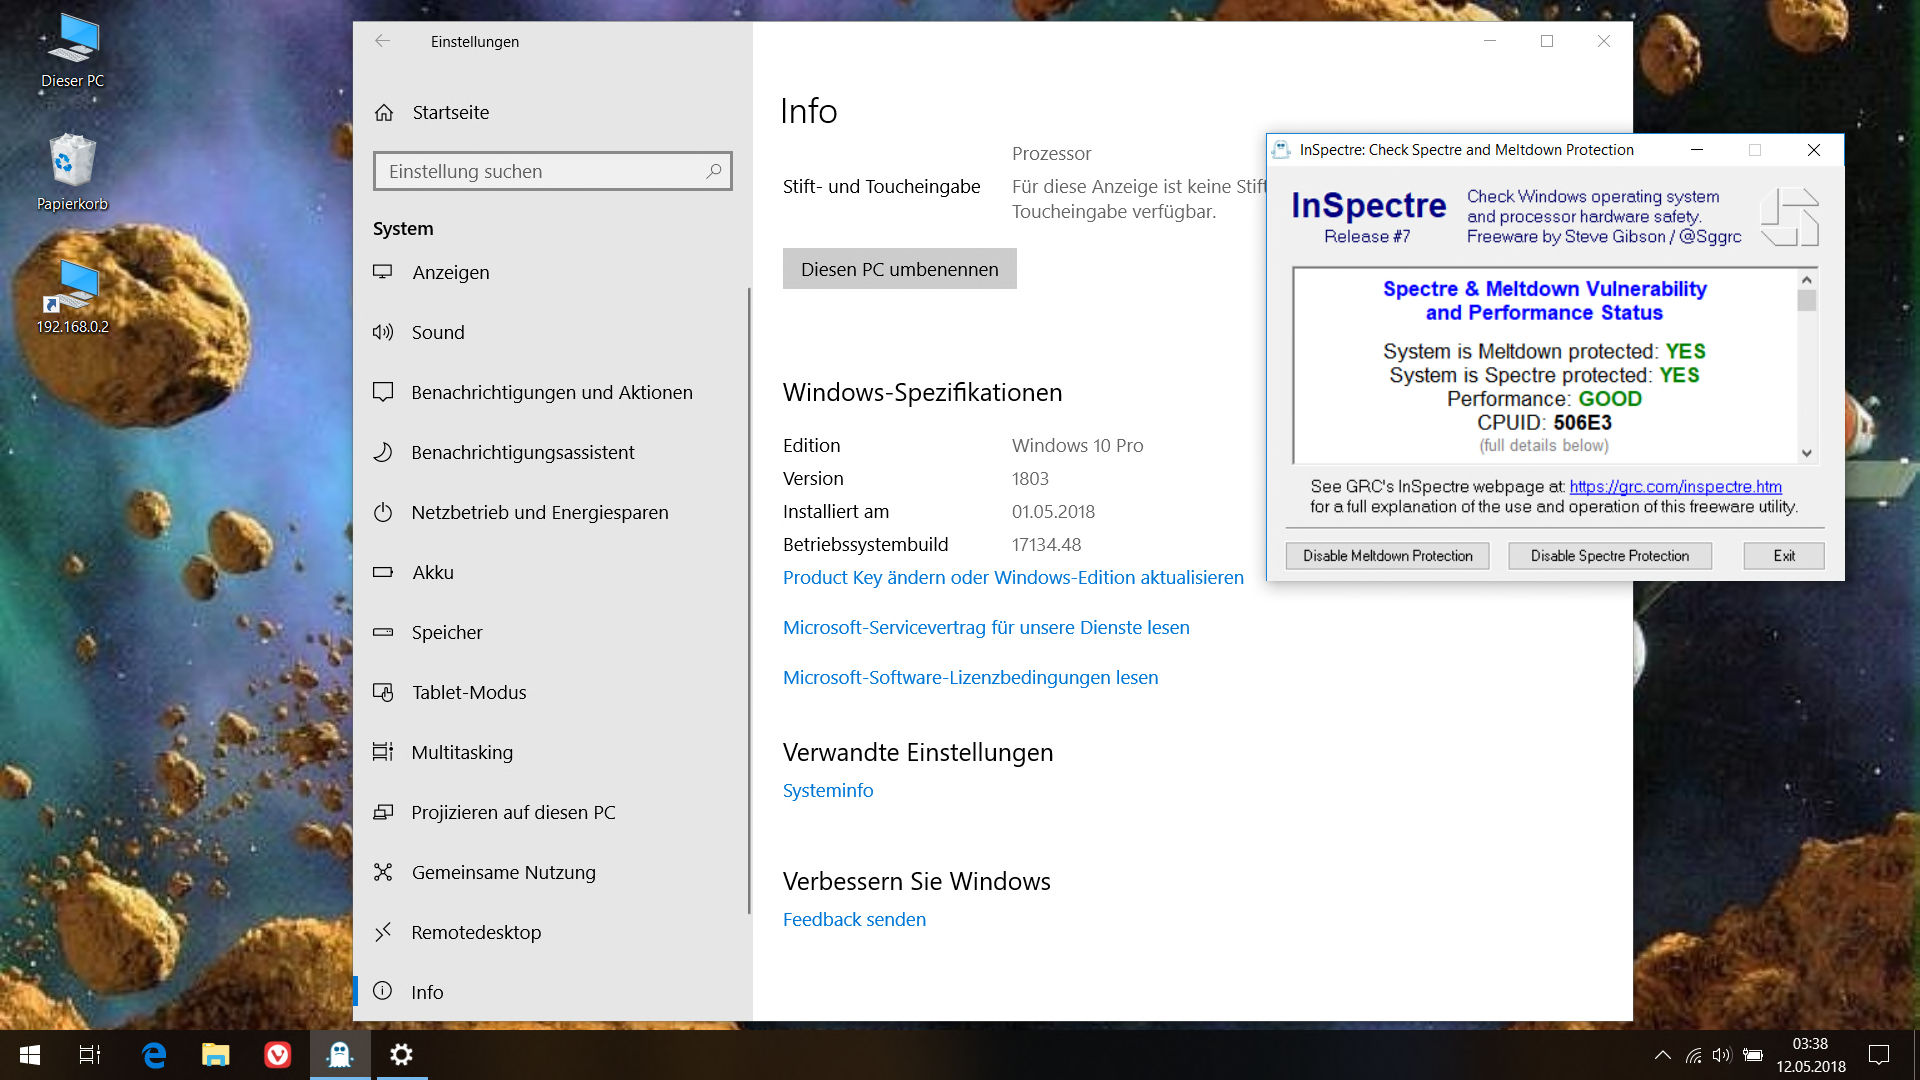Open the grc.com/inspectre.htm link
Image resolution: width=1920 pixels, height=1080 pixels.
tap(1675, 486)
